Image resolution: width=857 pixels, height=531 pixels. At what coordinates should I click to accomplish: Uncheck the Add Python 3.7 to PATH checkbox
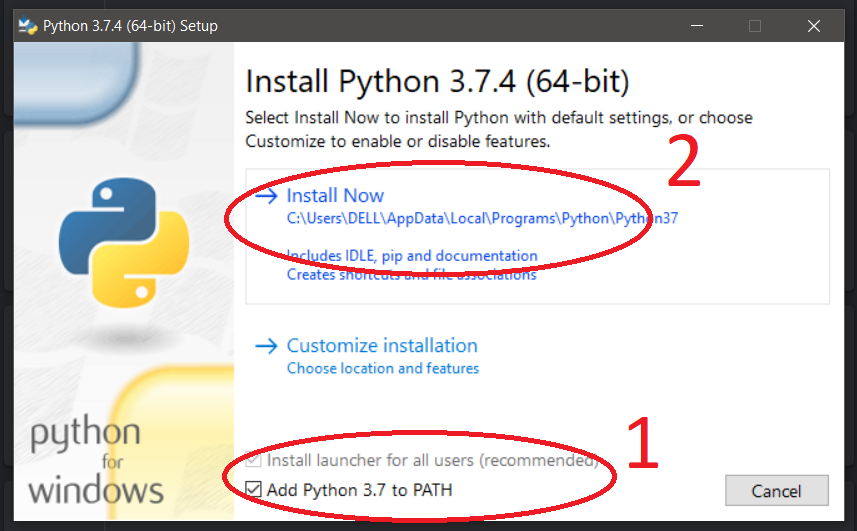[x=253, y=490]
